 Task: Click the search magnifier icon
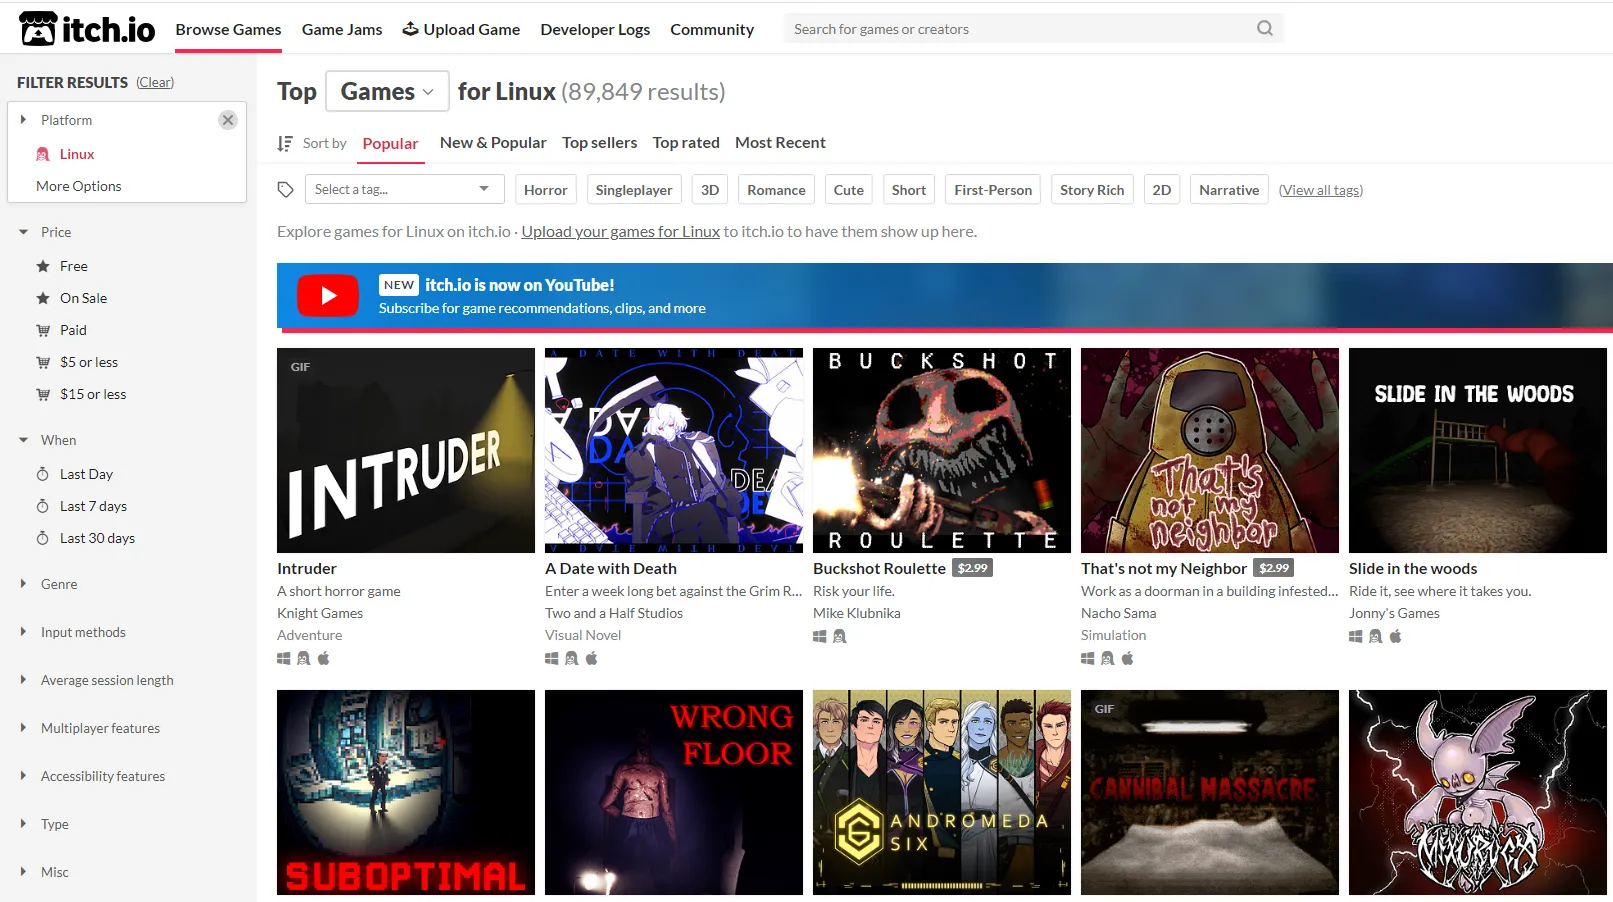[1264, 29]
